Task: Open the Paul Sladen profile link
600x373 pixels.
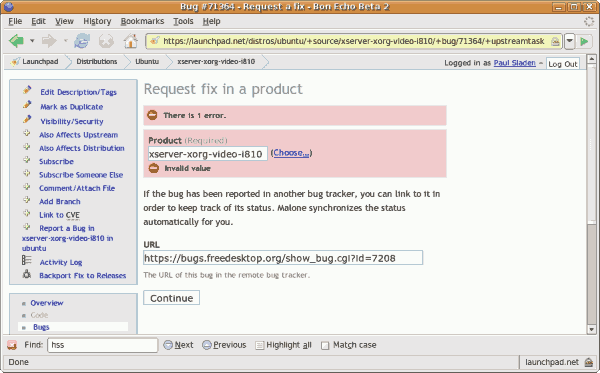Action: pyautogui.click(x=514, y=63)
